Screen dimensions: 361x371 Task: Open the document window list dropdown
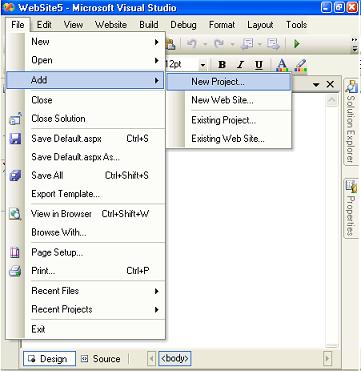[316, 85]
